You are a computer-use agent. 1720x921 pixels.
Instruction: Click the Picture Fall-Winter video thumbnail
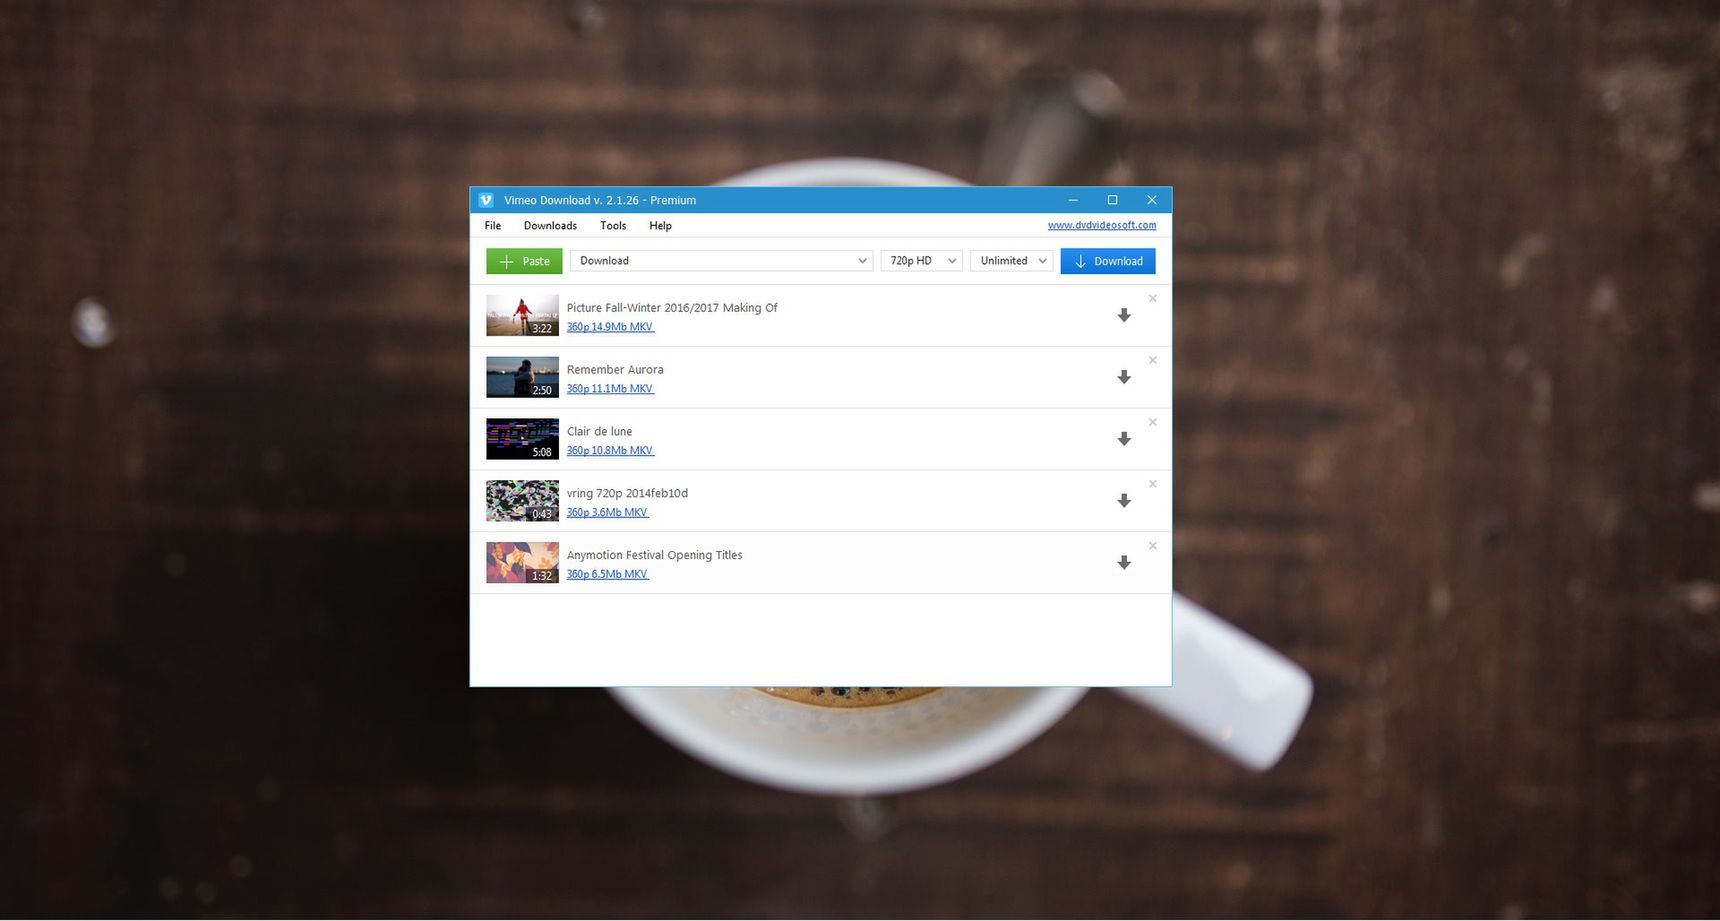pyautogui.click(x=522, y=315)
